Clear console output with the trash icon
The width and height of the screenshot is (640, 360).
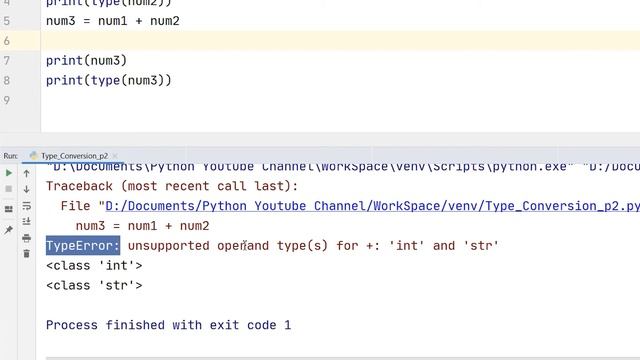pyautogui.click(x=27, y=254)
